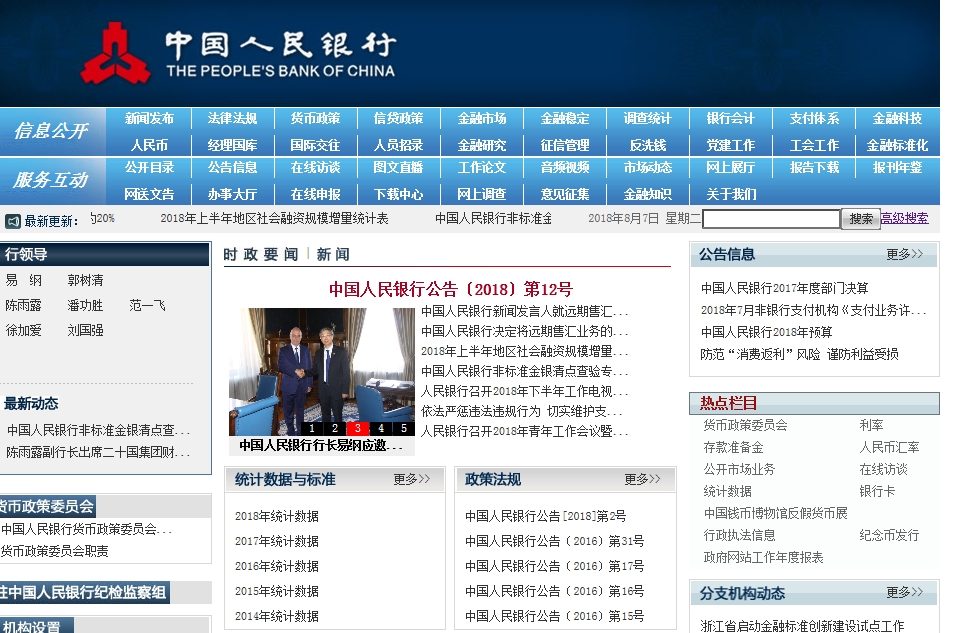Open 下载中心 in the 服务互动 menu
954x633 pixels.
(398, 194)
